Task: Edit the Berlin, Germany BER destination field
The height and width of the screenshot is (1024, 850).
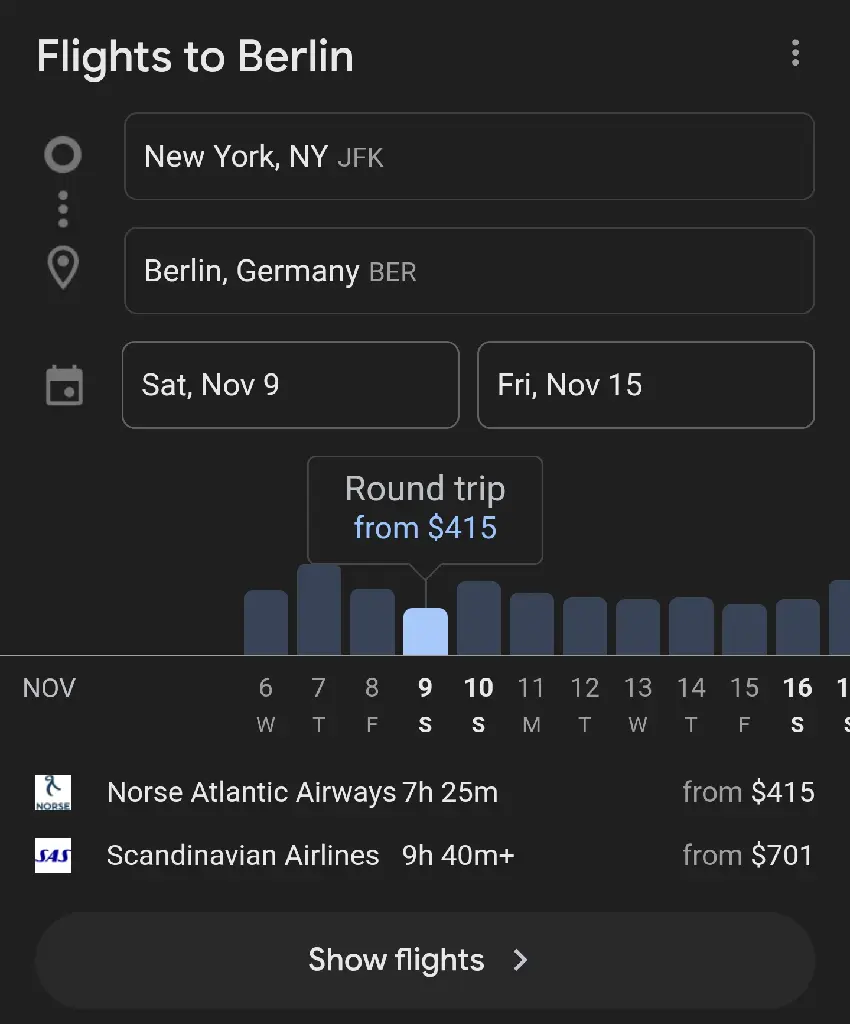Action: point(469,270)
